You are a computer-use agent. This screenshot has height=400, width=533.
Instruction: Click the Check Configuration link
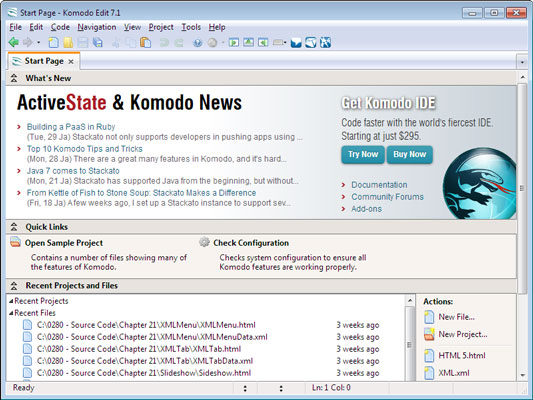pyautogui.click(x=251, y=243)
